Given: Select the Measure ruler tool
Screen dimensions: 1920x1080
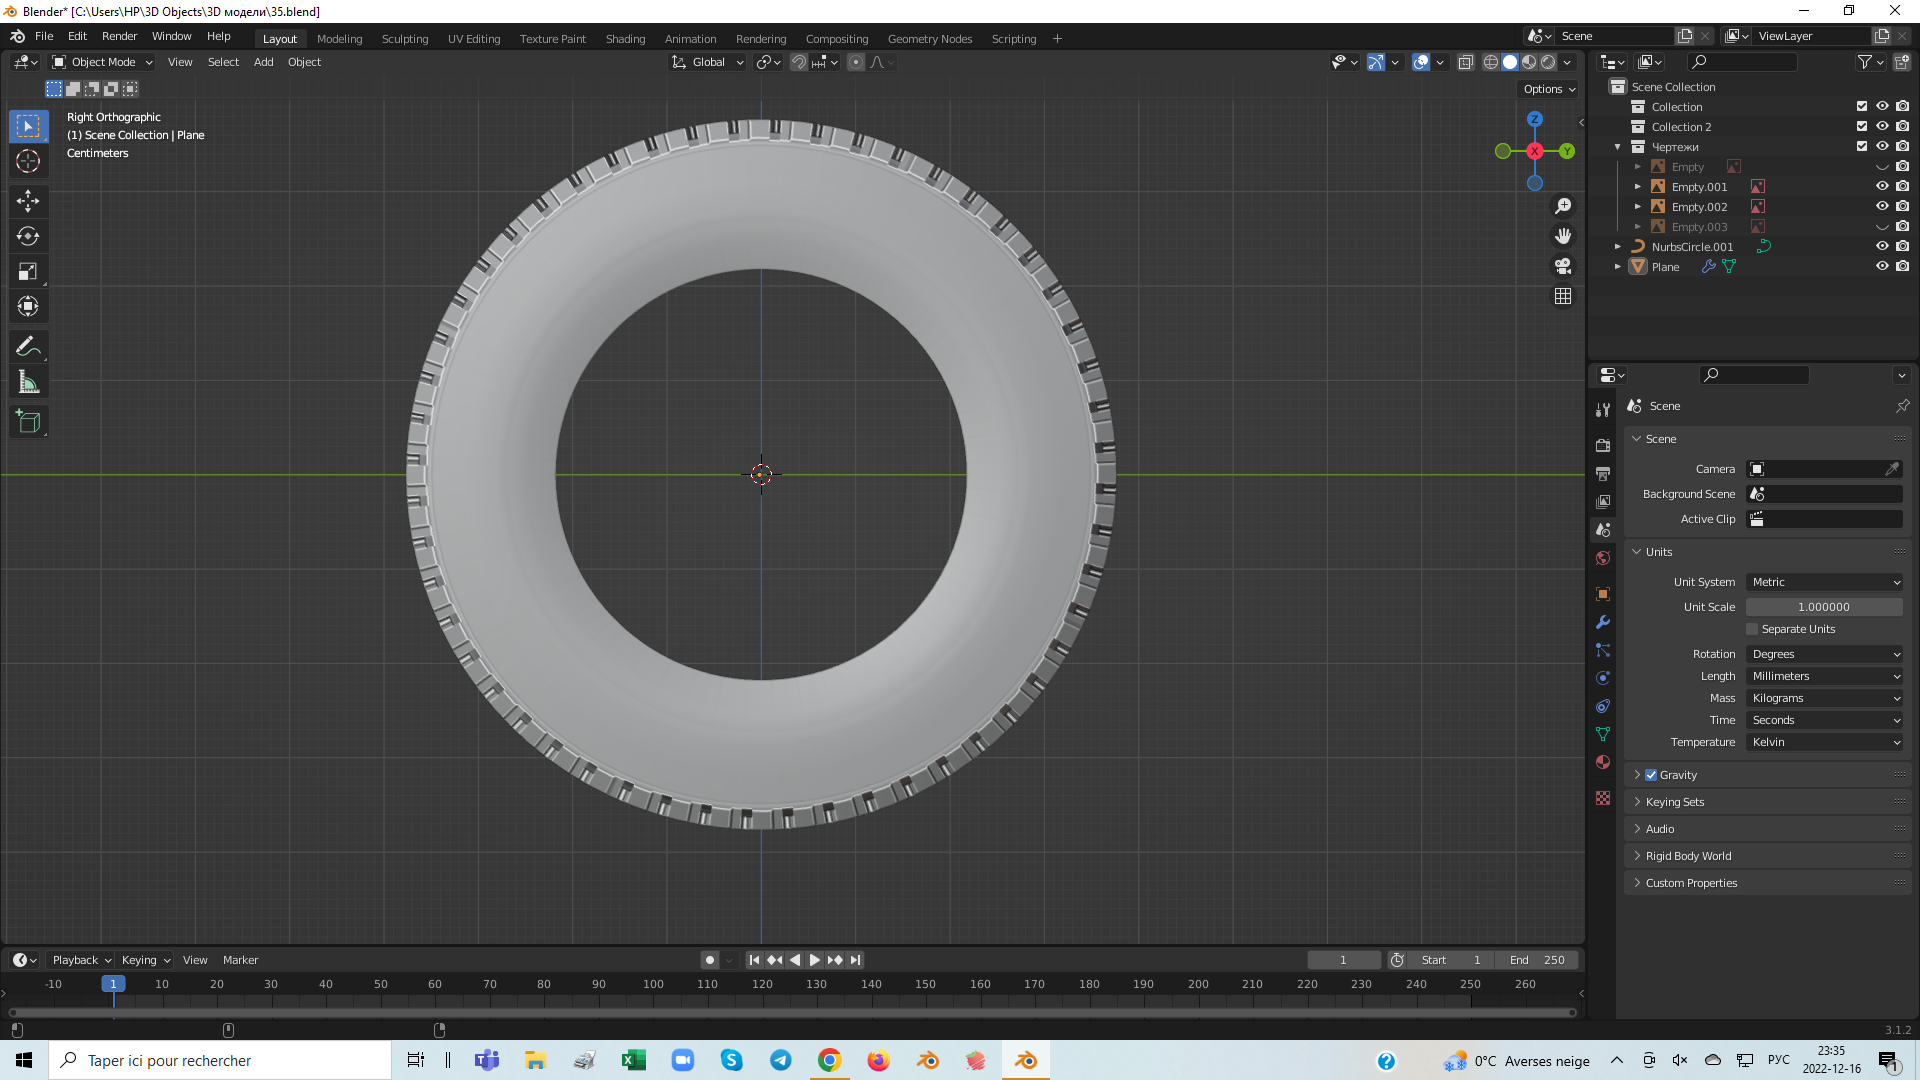Looking at the screenshot, I should click(x=28, y=382).
